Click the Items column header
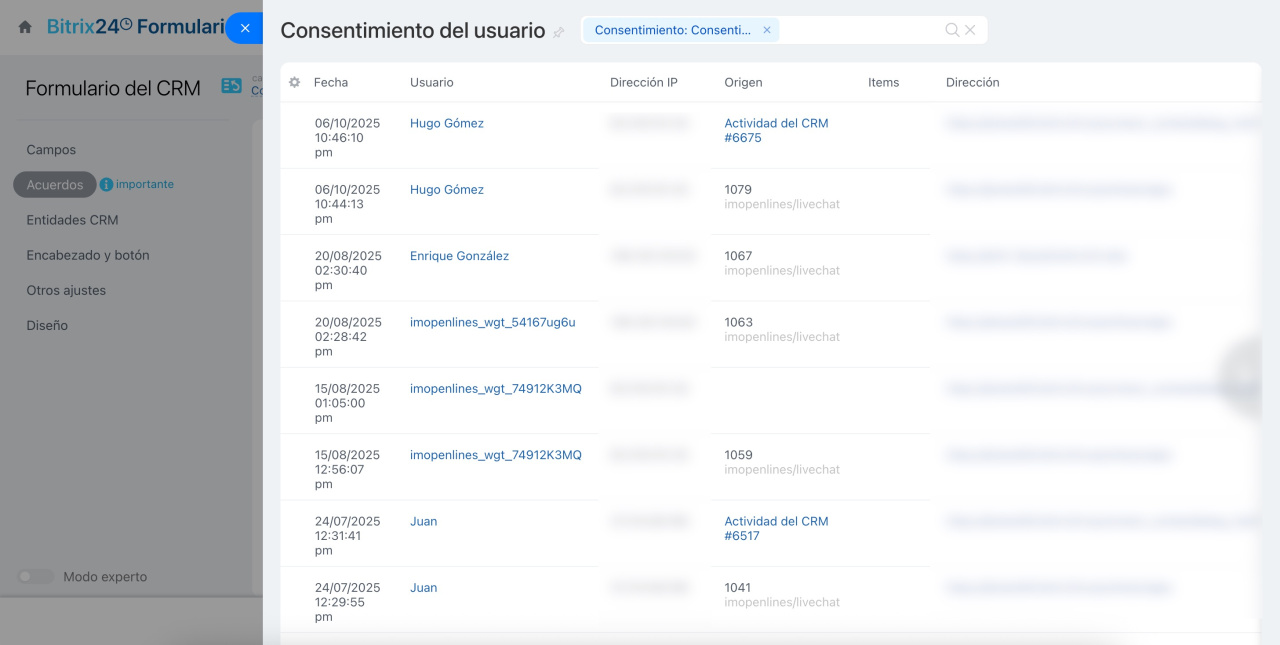 [x=883, y=82]
